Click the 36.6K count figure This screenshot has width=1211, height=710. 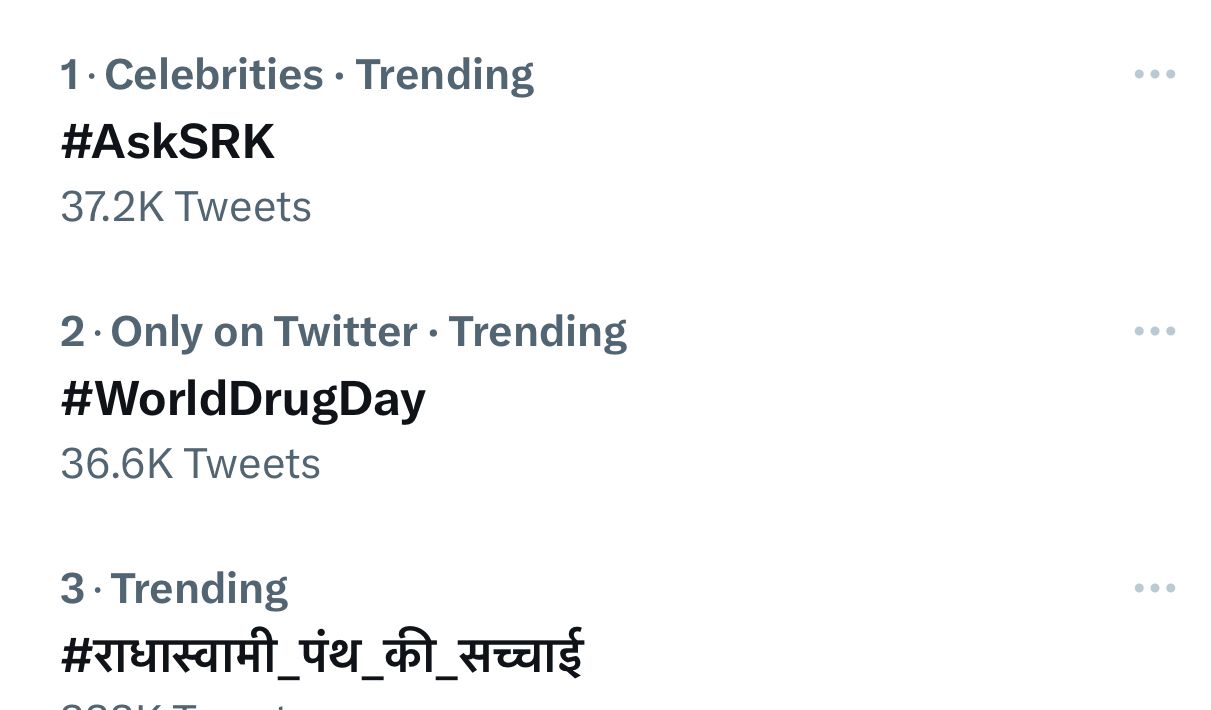pyautogui.click(x=116, y=464)
